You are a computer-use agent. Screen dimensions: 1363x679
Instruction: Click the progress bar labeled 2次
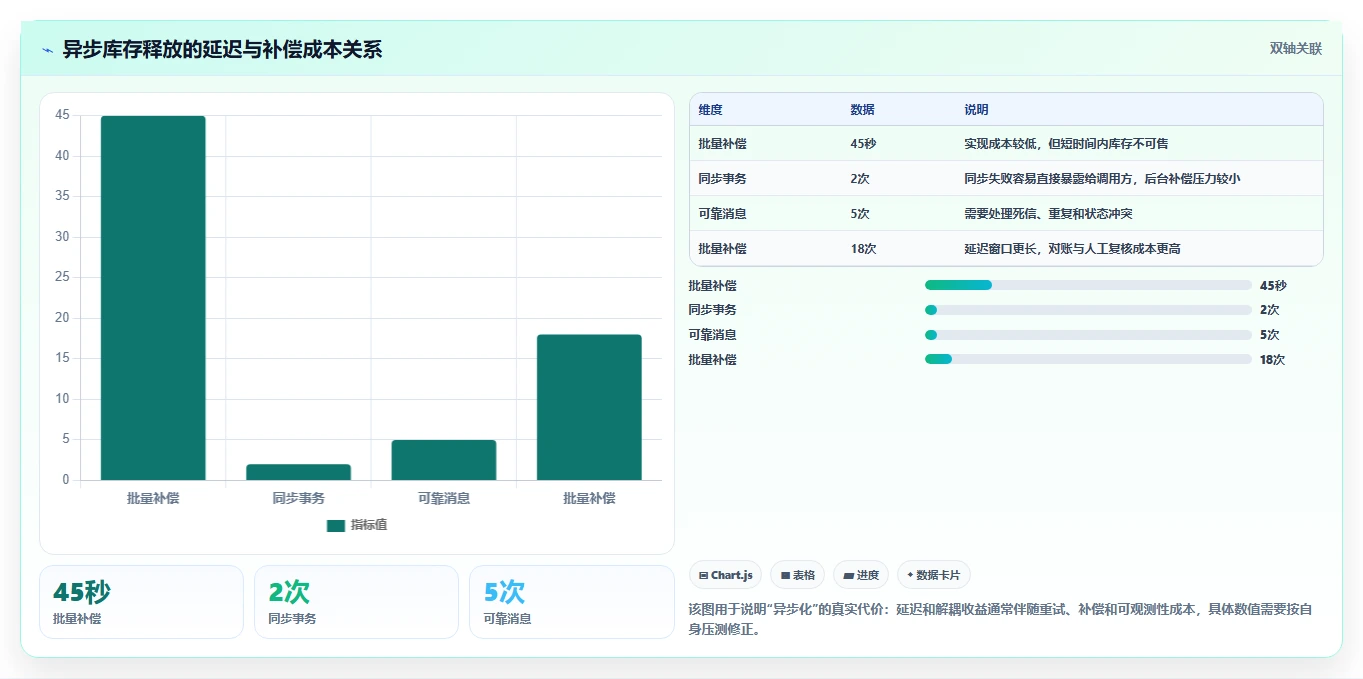1088,310
